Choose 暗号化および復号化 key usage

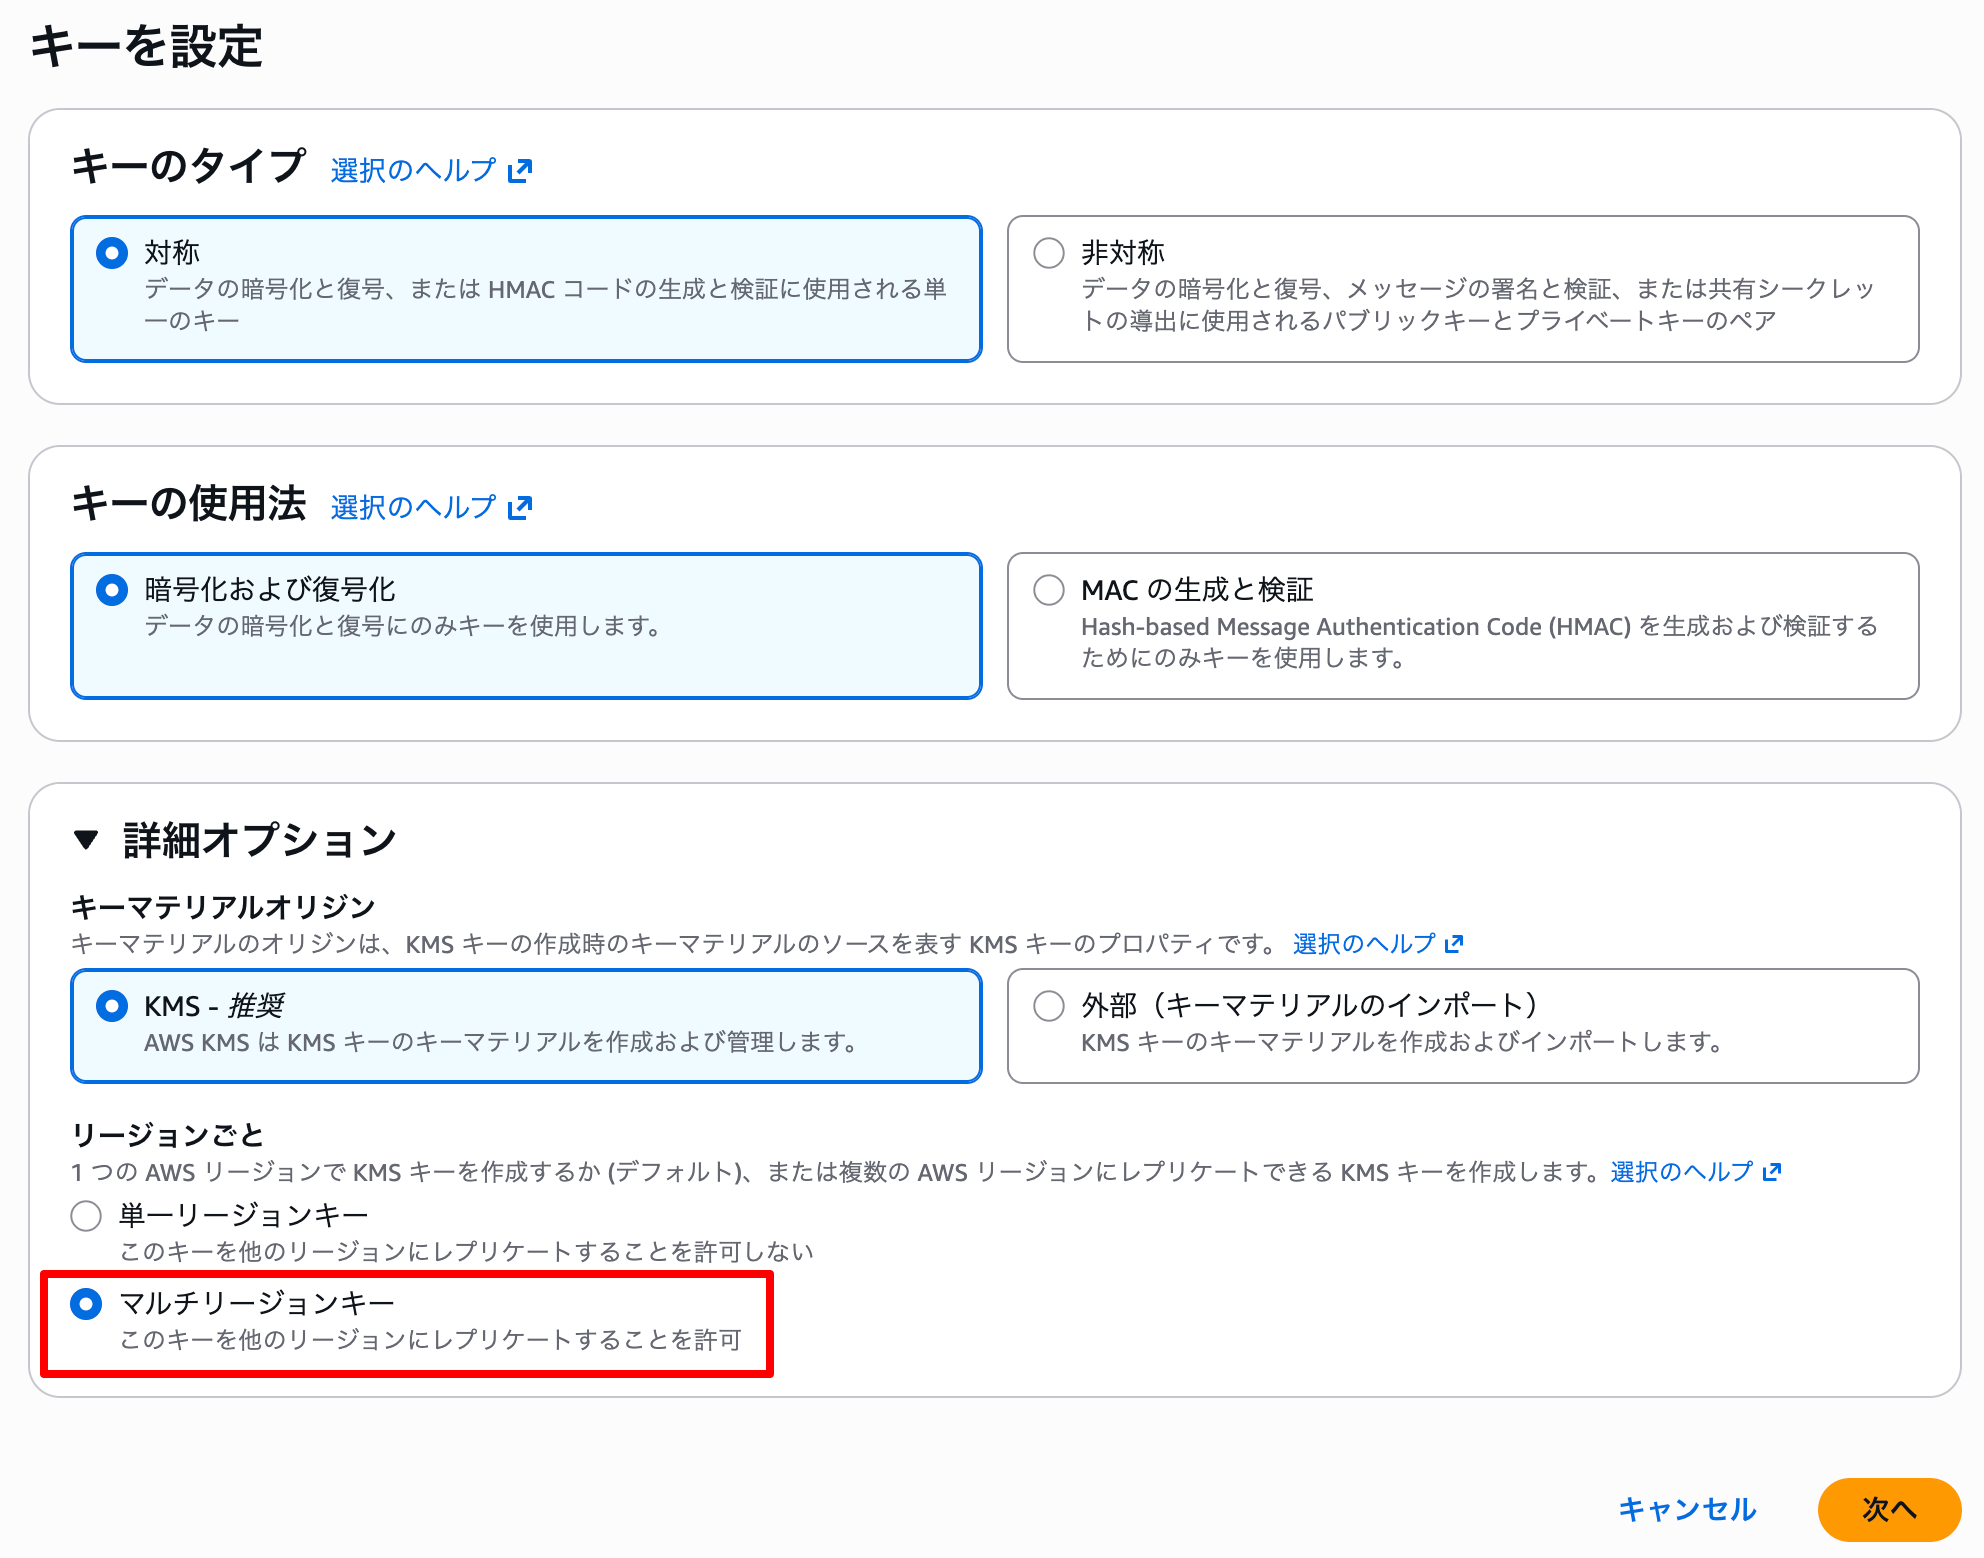[x=112, y=590]
